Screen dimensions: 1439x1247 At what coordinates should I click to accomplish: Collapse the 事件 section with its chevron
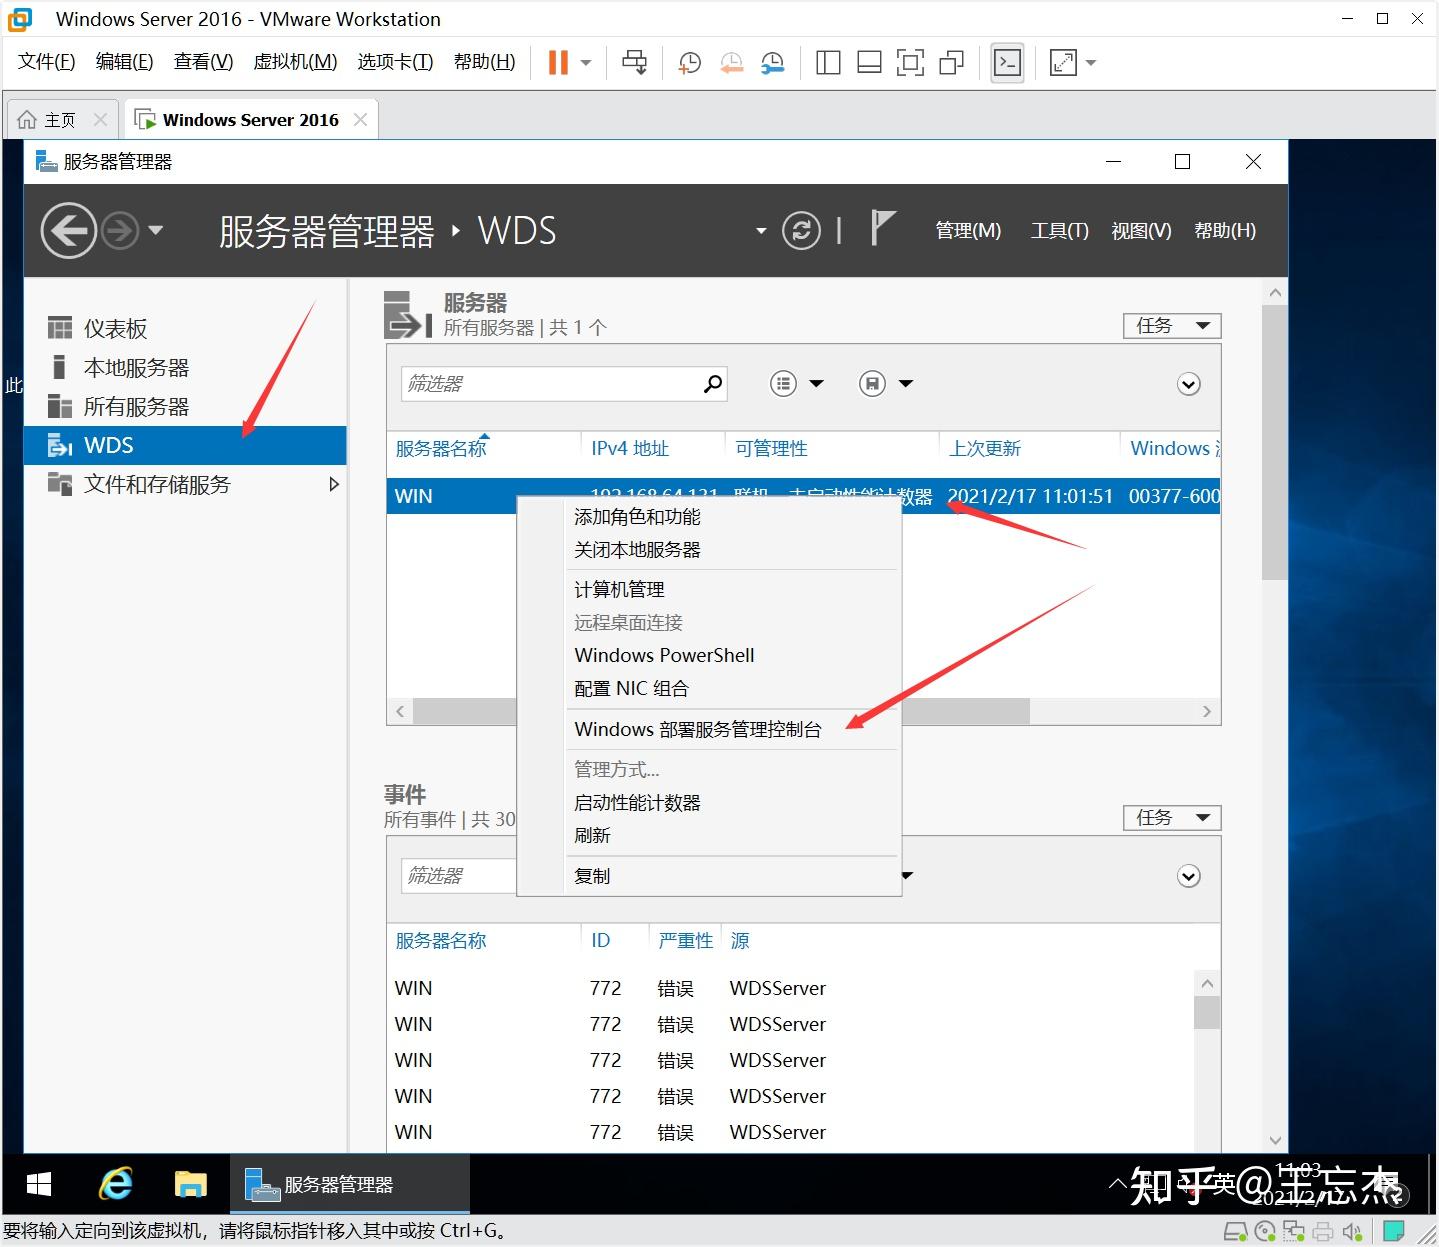1188,875
